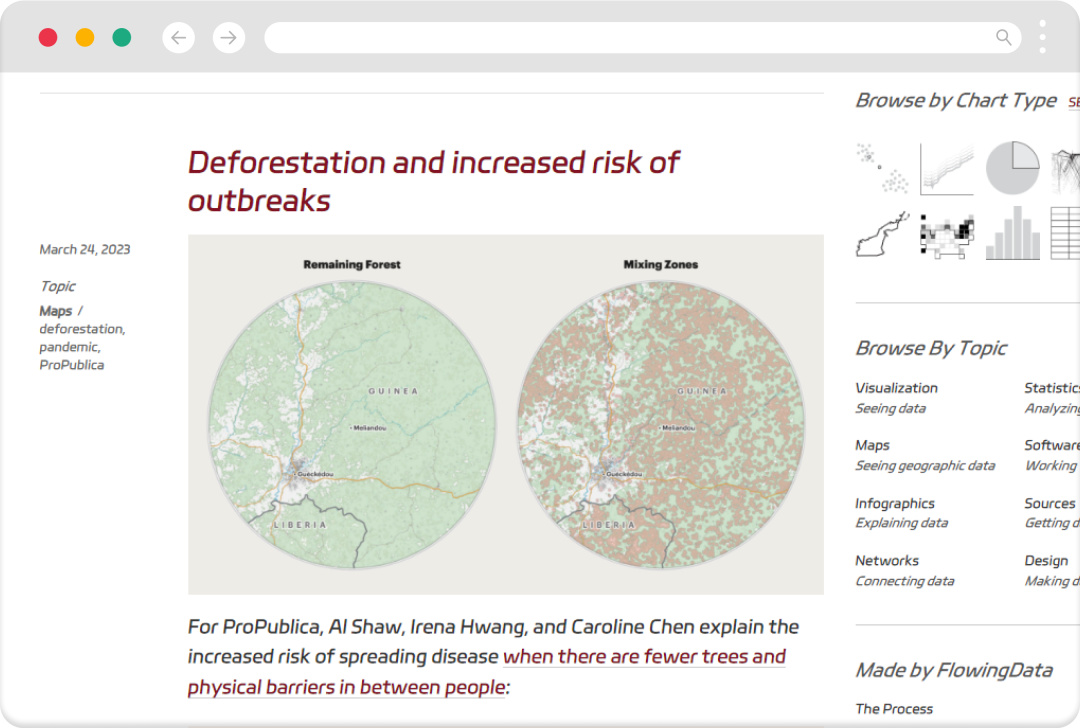The height and width of the screenshot is (728, 1080).
Task: Open the grid map chart type icon
Action: coord(946,235)
